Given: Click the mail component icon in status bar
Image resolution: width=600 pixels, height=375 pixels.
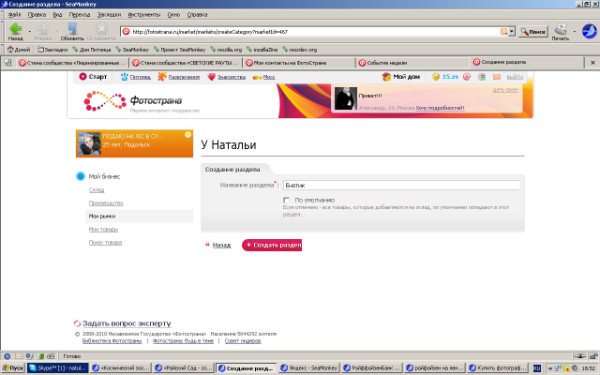Looking at the screenshot, I should coord(19,356).
